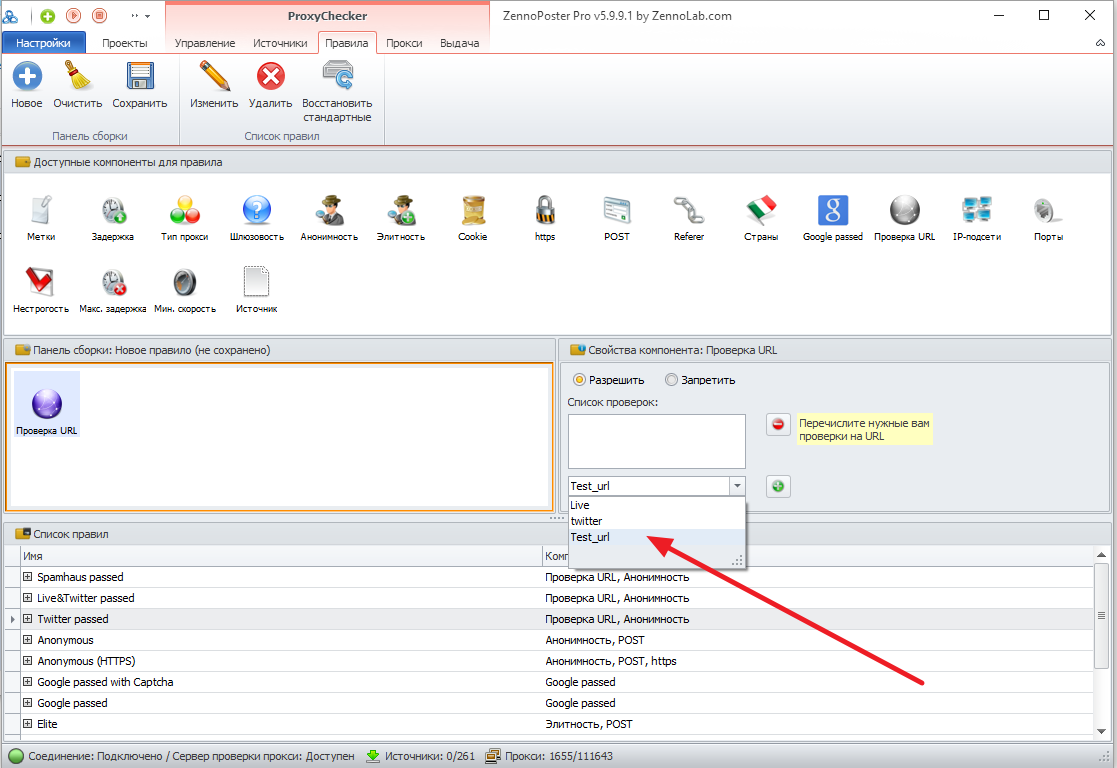Click the red remove-check button
Viewport: 1117px width, 768px height.
pyautogui.click(x=778, y=424)
